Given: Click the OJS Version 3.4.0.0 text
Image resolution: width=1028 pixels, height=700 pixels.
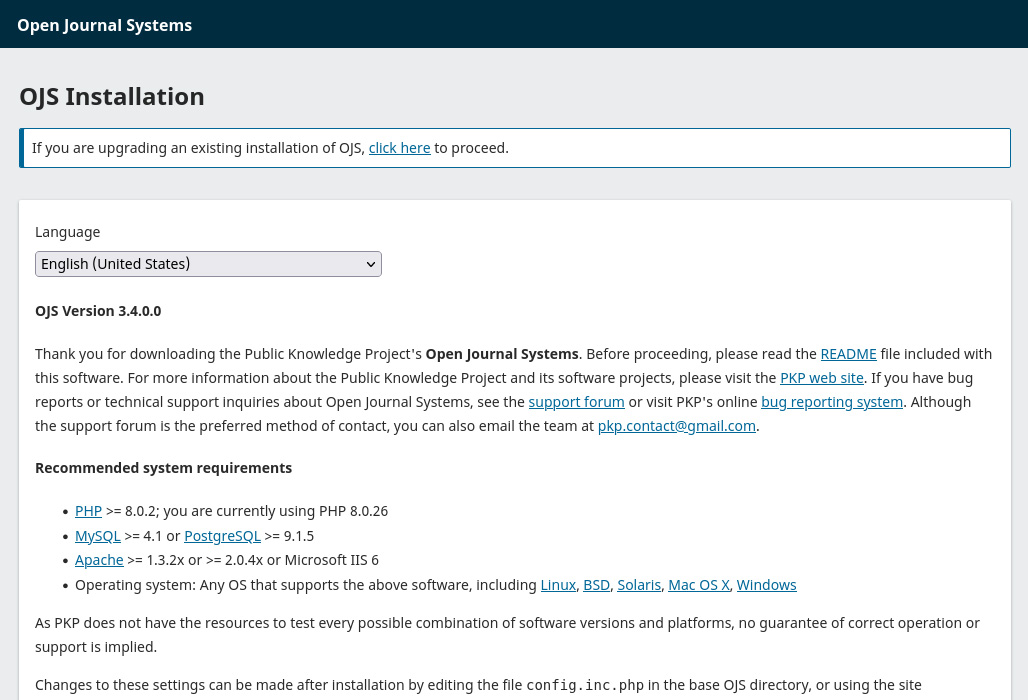Looking at the screenshot, I should coord(98,311).
